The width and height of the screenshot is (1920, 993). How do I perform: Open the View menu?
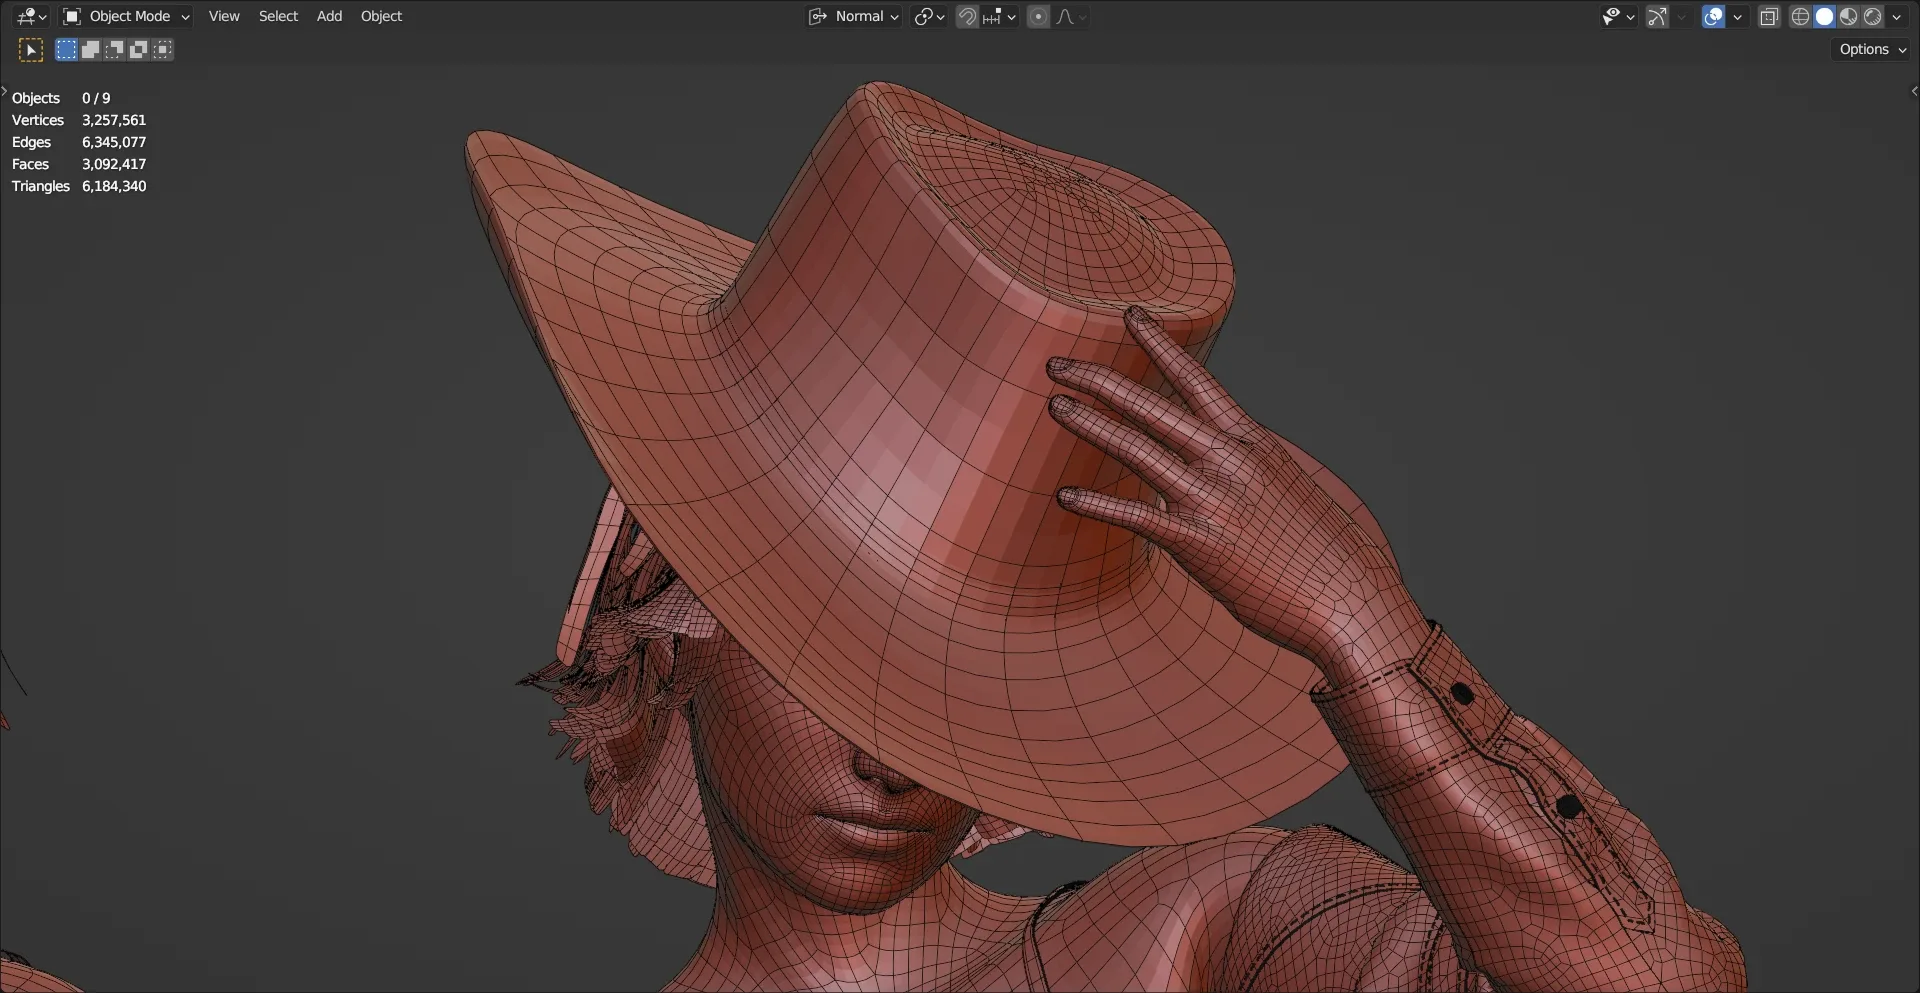(224, 16)
